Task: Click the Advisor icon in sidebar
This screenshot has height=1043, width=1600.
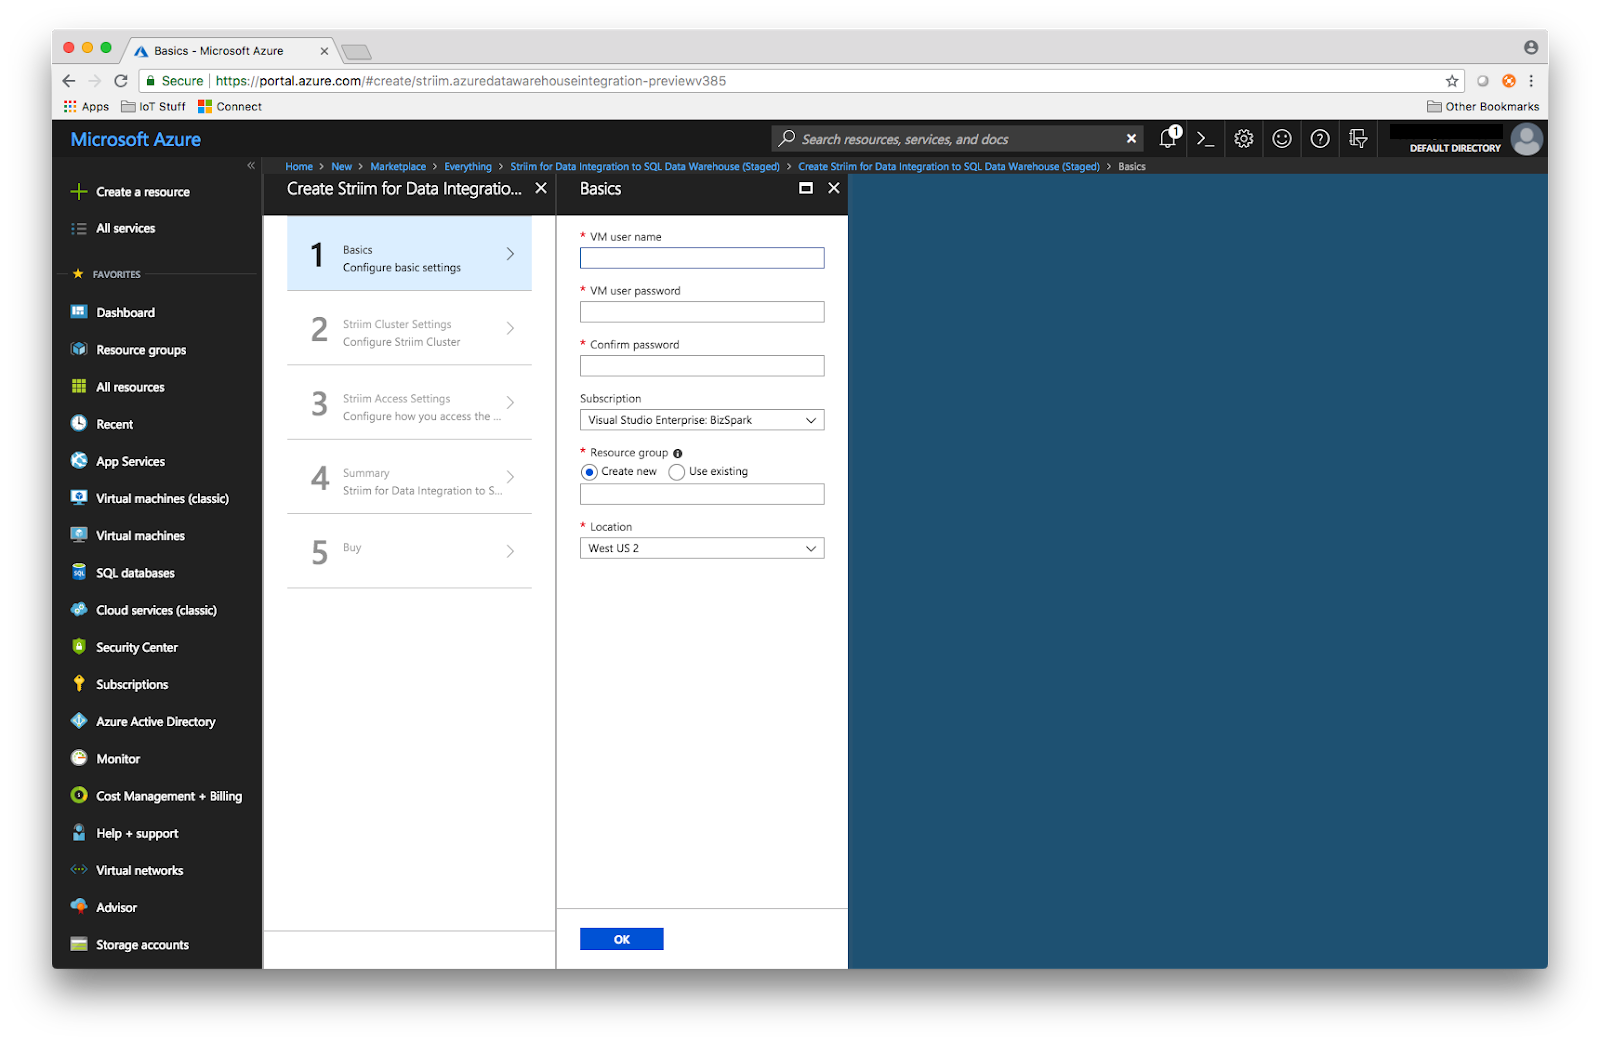Action: tap(79, 906)
